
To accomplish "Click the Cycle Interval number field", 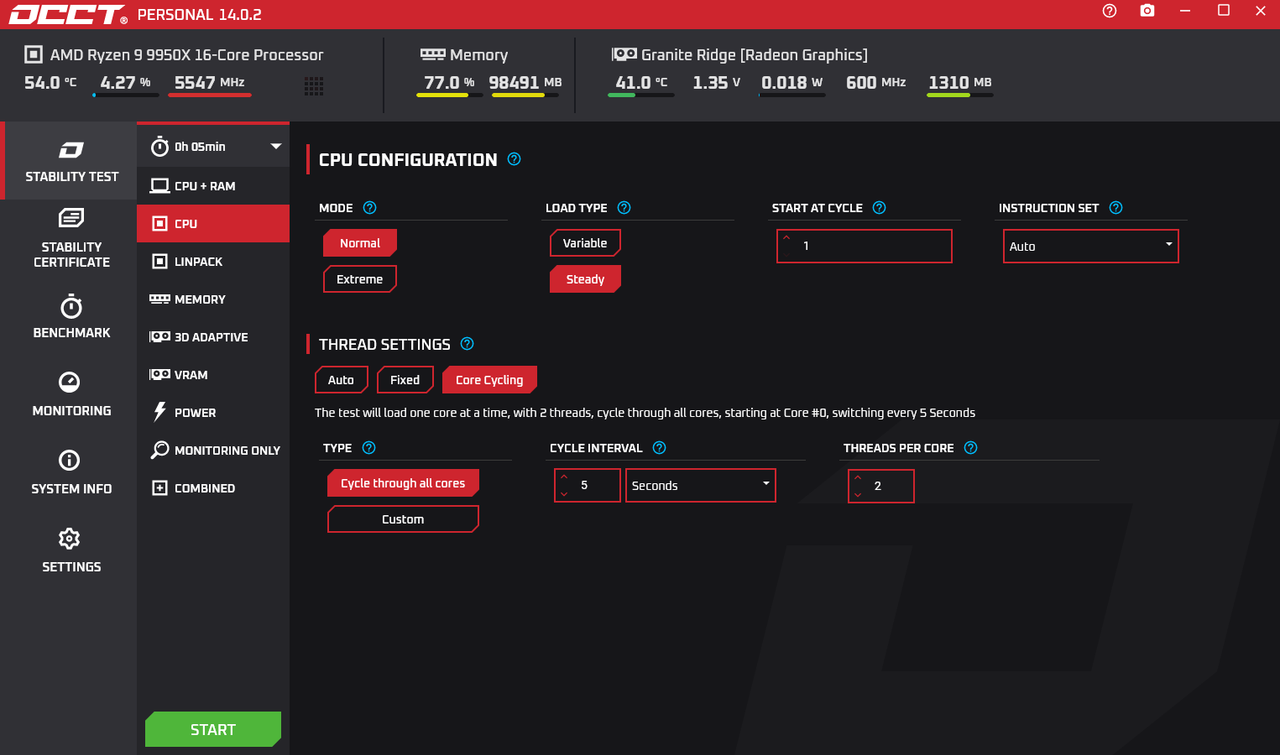I will 587,485.
